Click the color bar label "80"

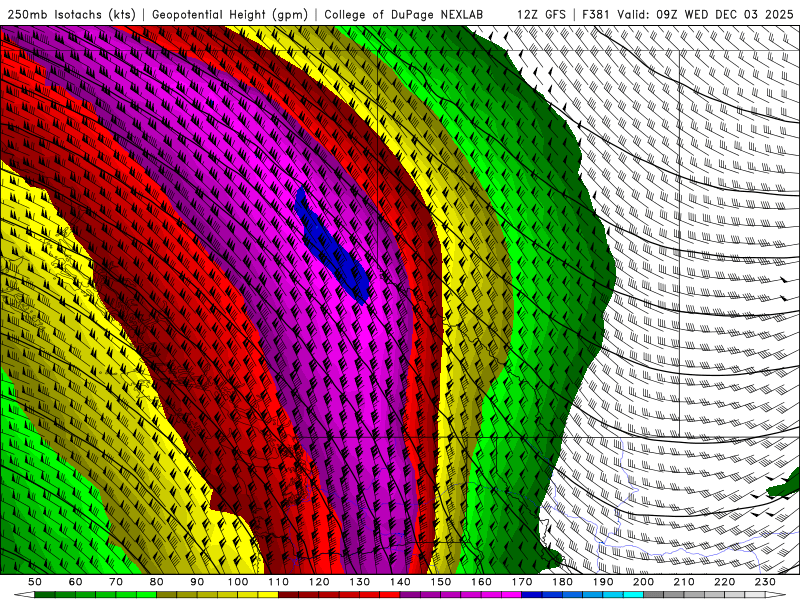pos(157,582)
